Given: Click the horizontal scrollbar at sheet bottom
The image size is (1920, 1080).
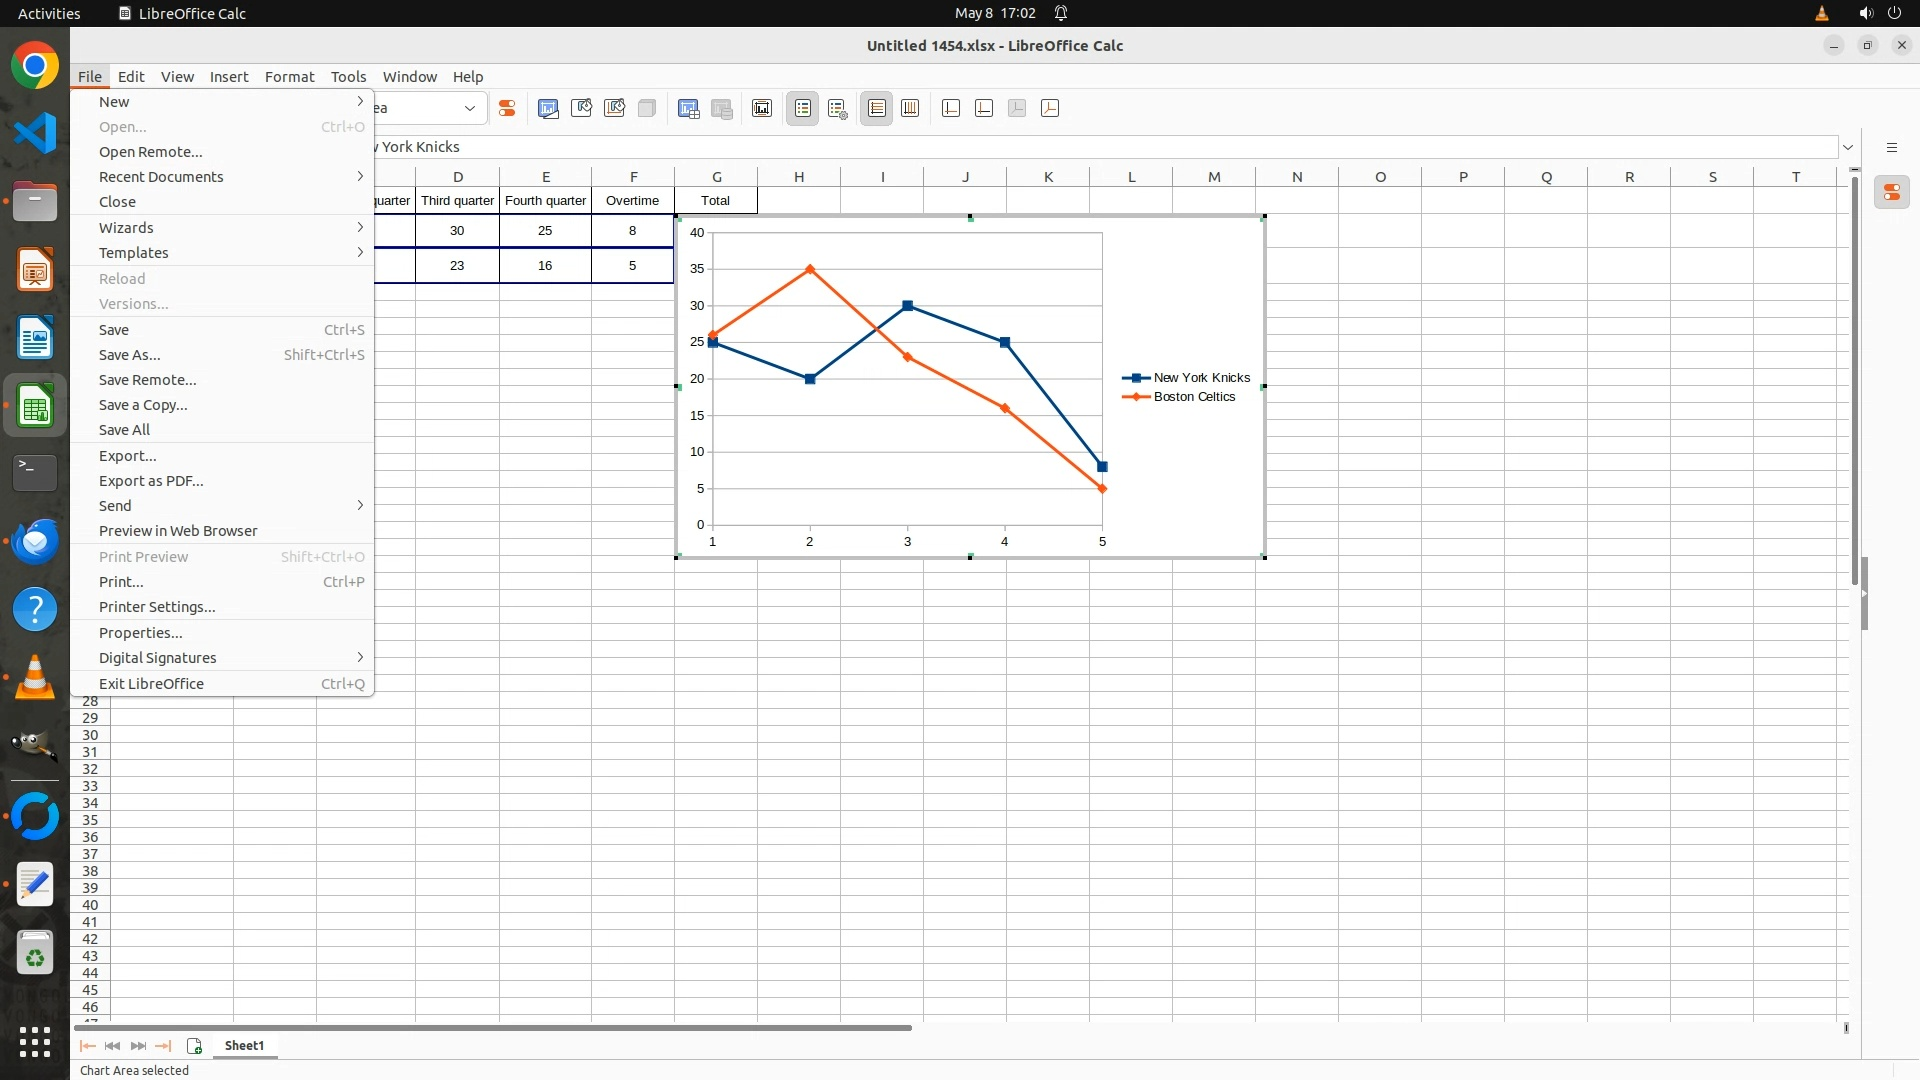Looking at the screenshot, I should click(492, 1028).
